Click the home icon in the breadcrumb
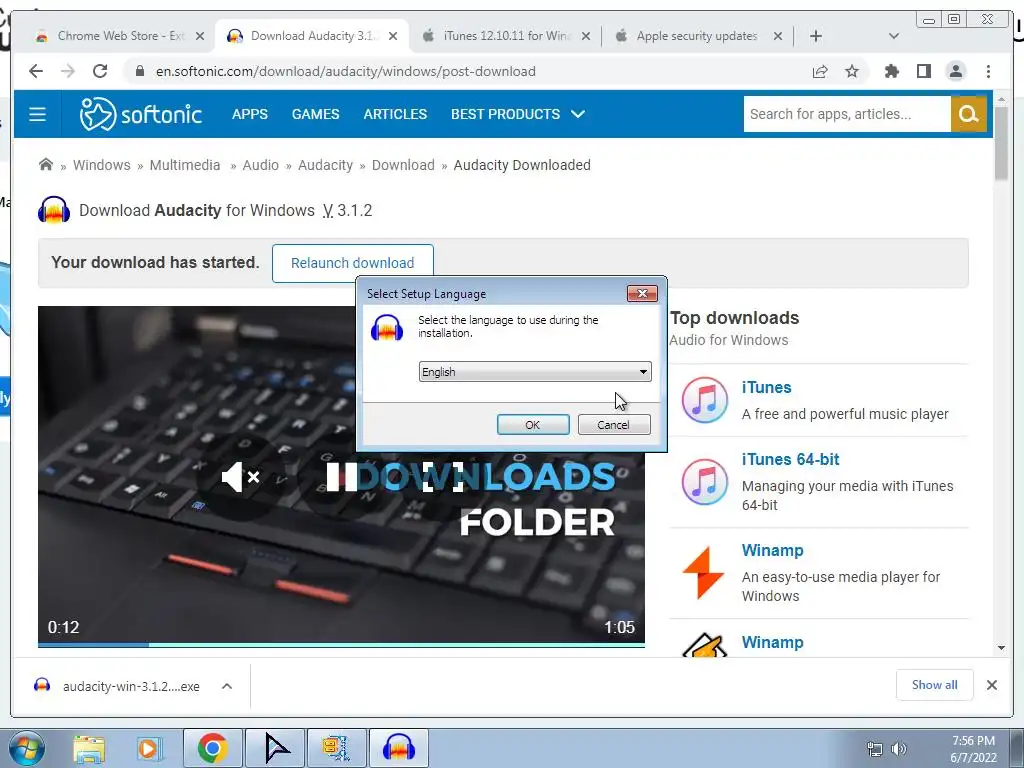 (x=46, y=165)
